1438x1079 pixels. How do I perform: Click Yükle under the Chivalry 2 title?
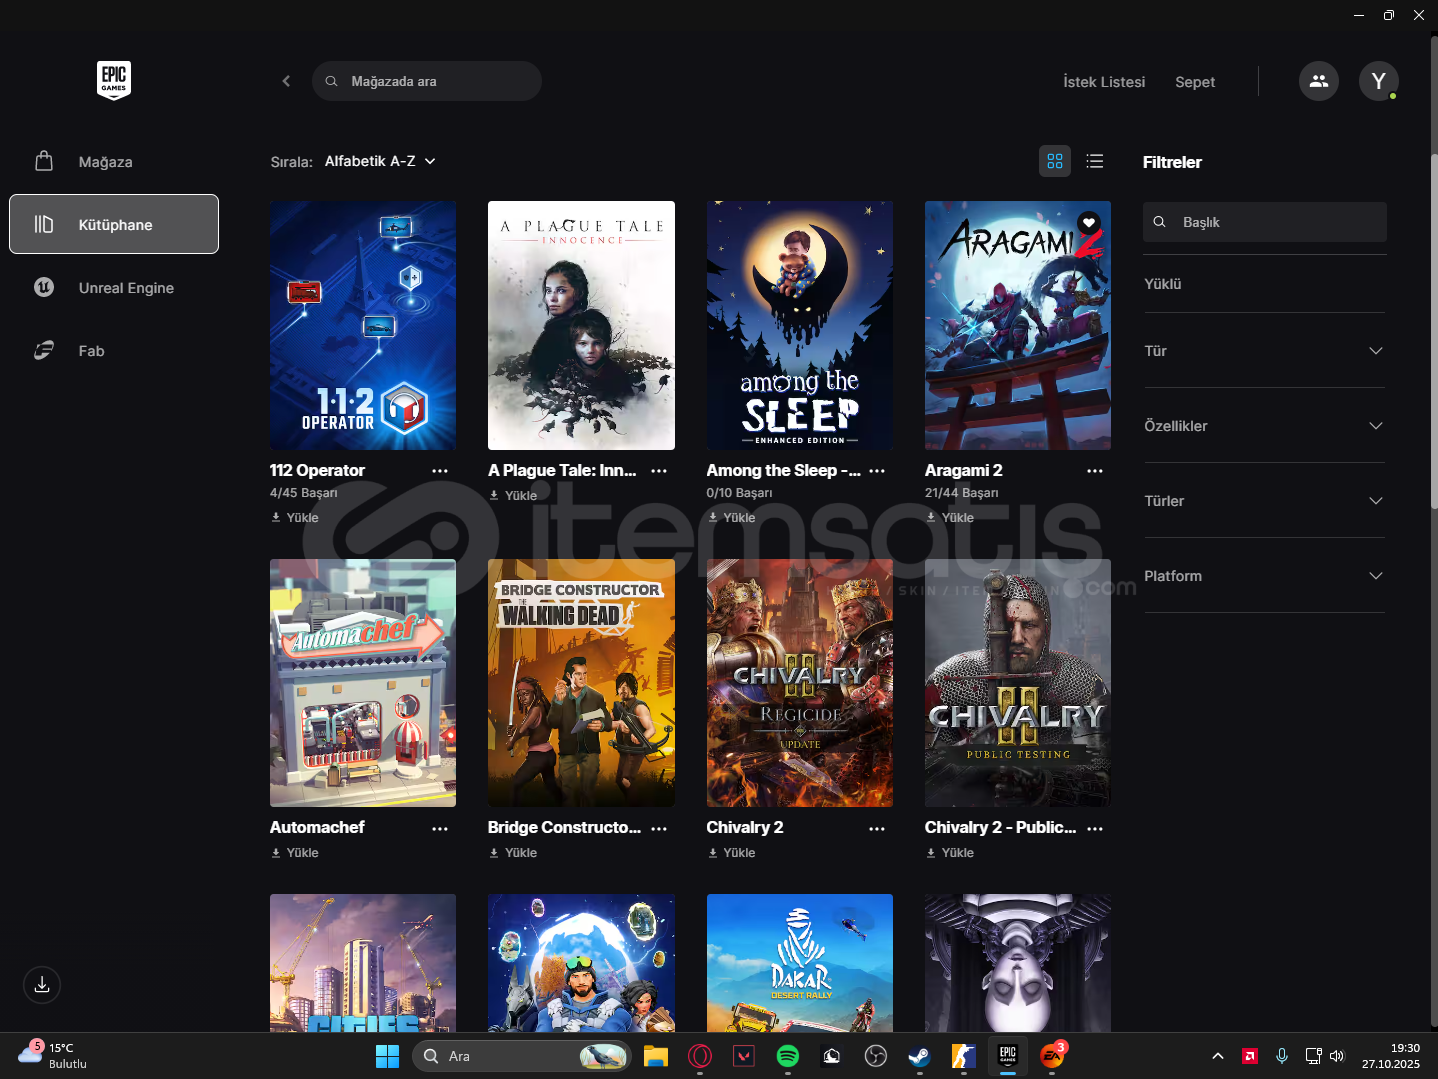(732, 853)
